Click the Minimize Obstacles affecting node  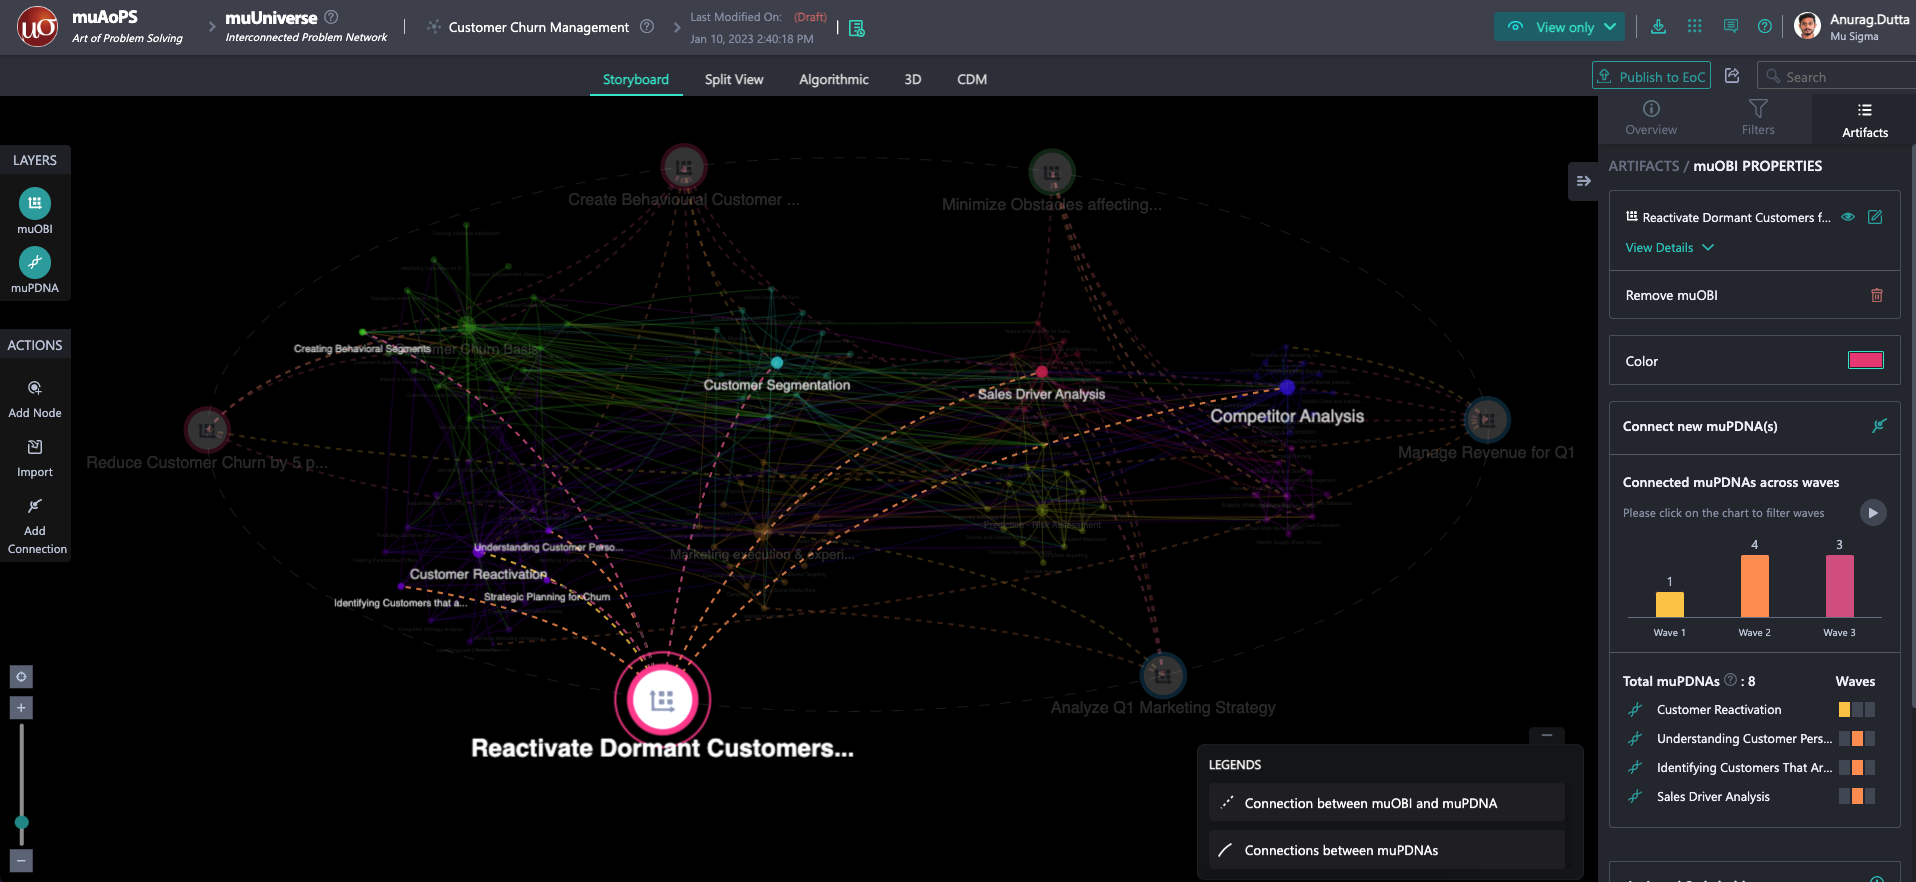[1052, 173]
